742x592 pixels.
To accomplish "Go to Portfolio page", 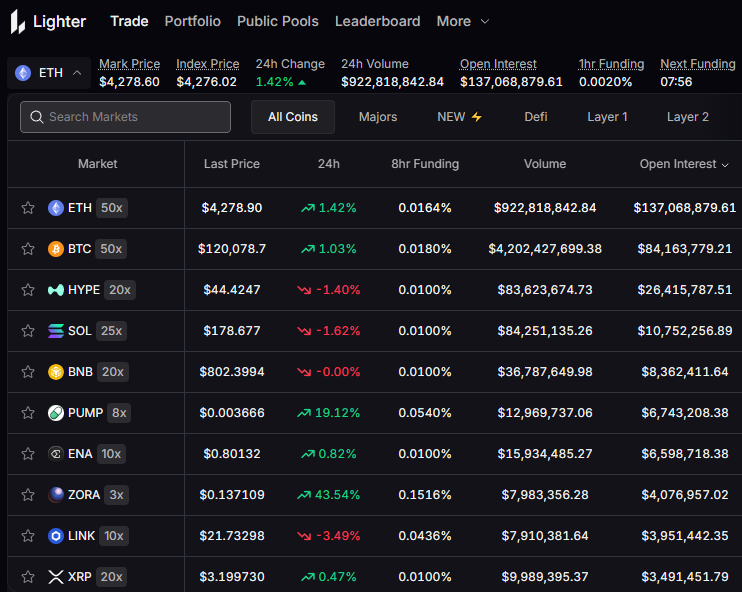I will [193, 21].
